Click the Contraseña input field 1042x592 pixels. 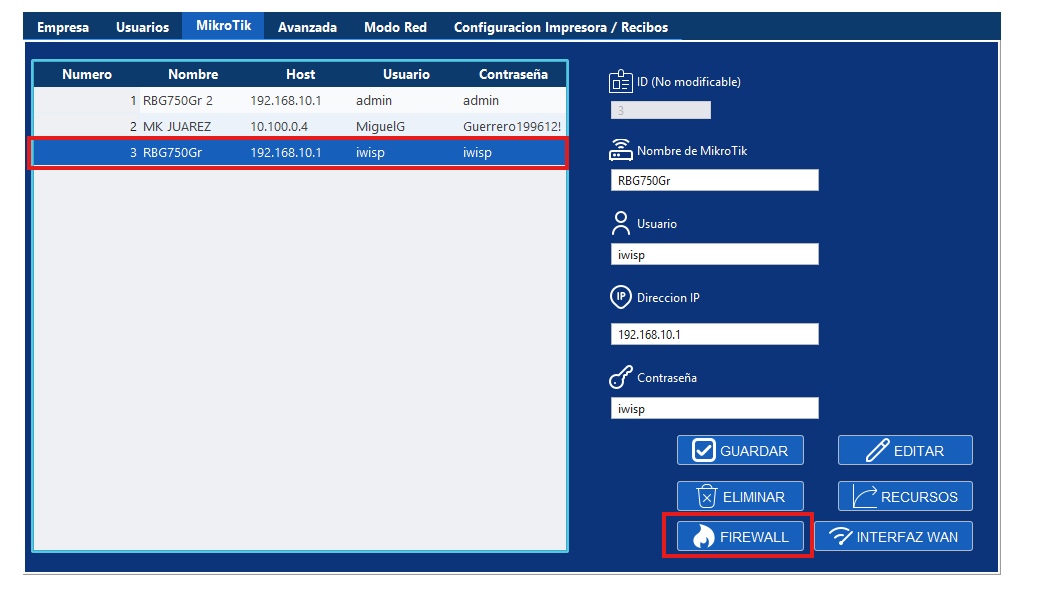click(714, 408)
